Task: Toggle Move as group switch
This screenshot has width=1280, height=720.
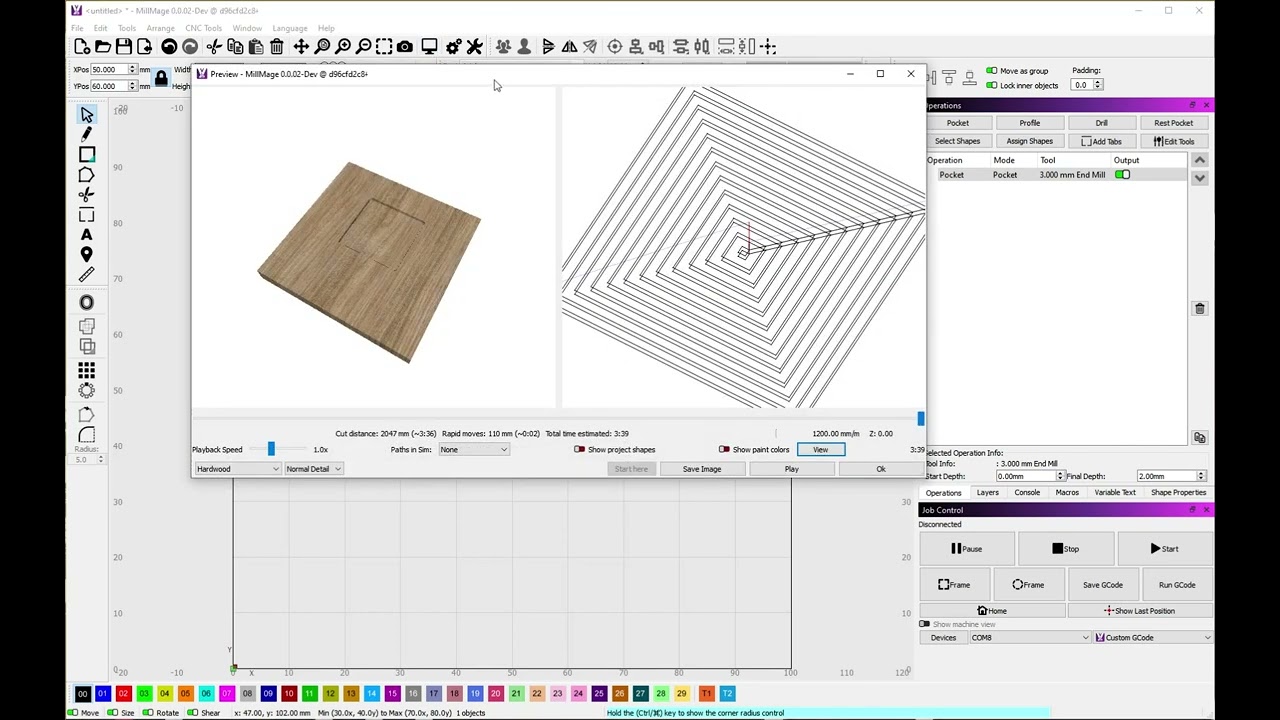Action: tap(991, 71)
